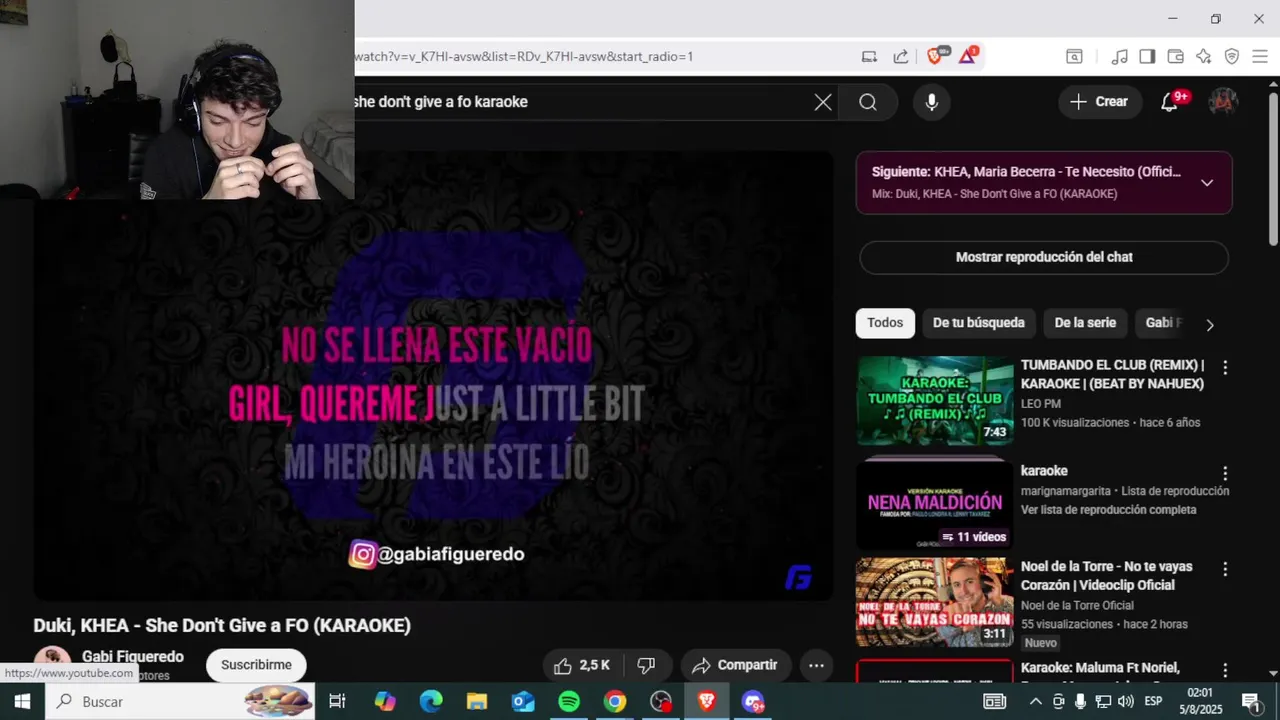Click the browser address bar URL
1280x720 pixels.
(523, 57)
